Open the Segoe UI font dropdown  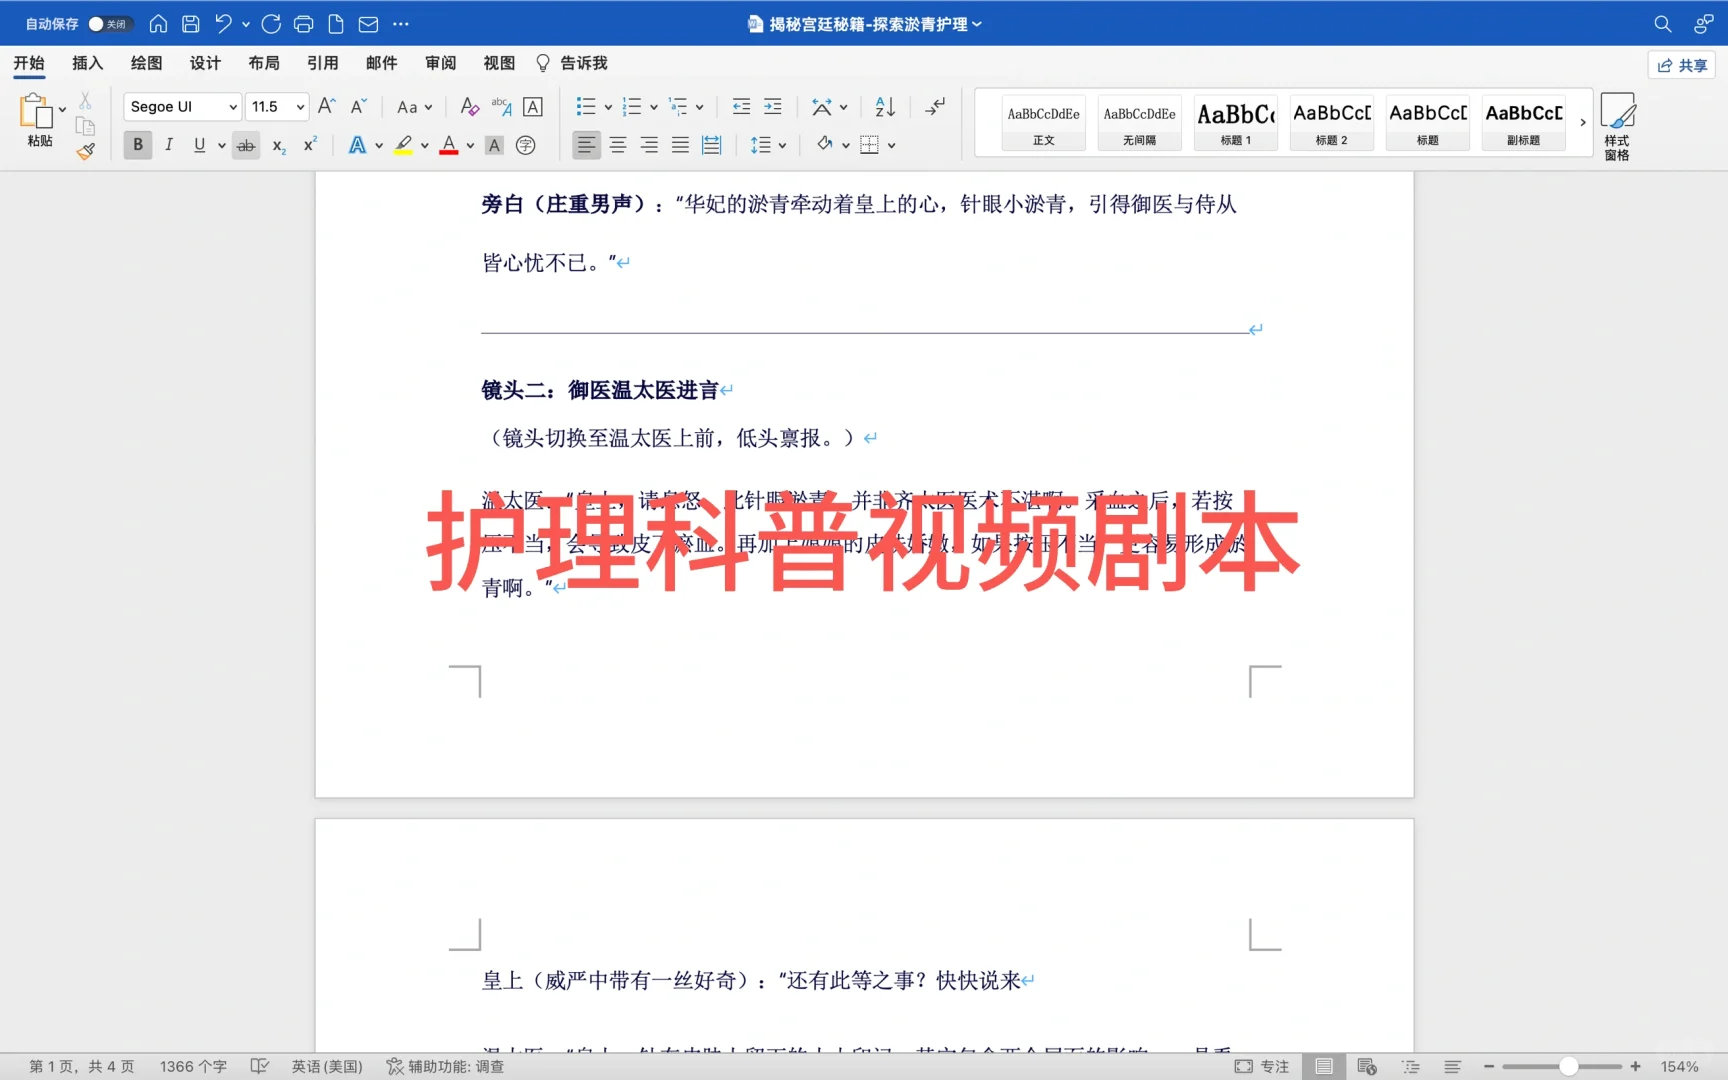click(231, 106)
